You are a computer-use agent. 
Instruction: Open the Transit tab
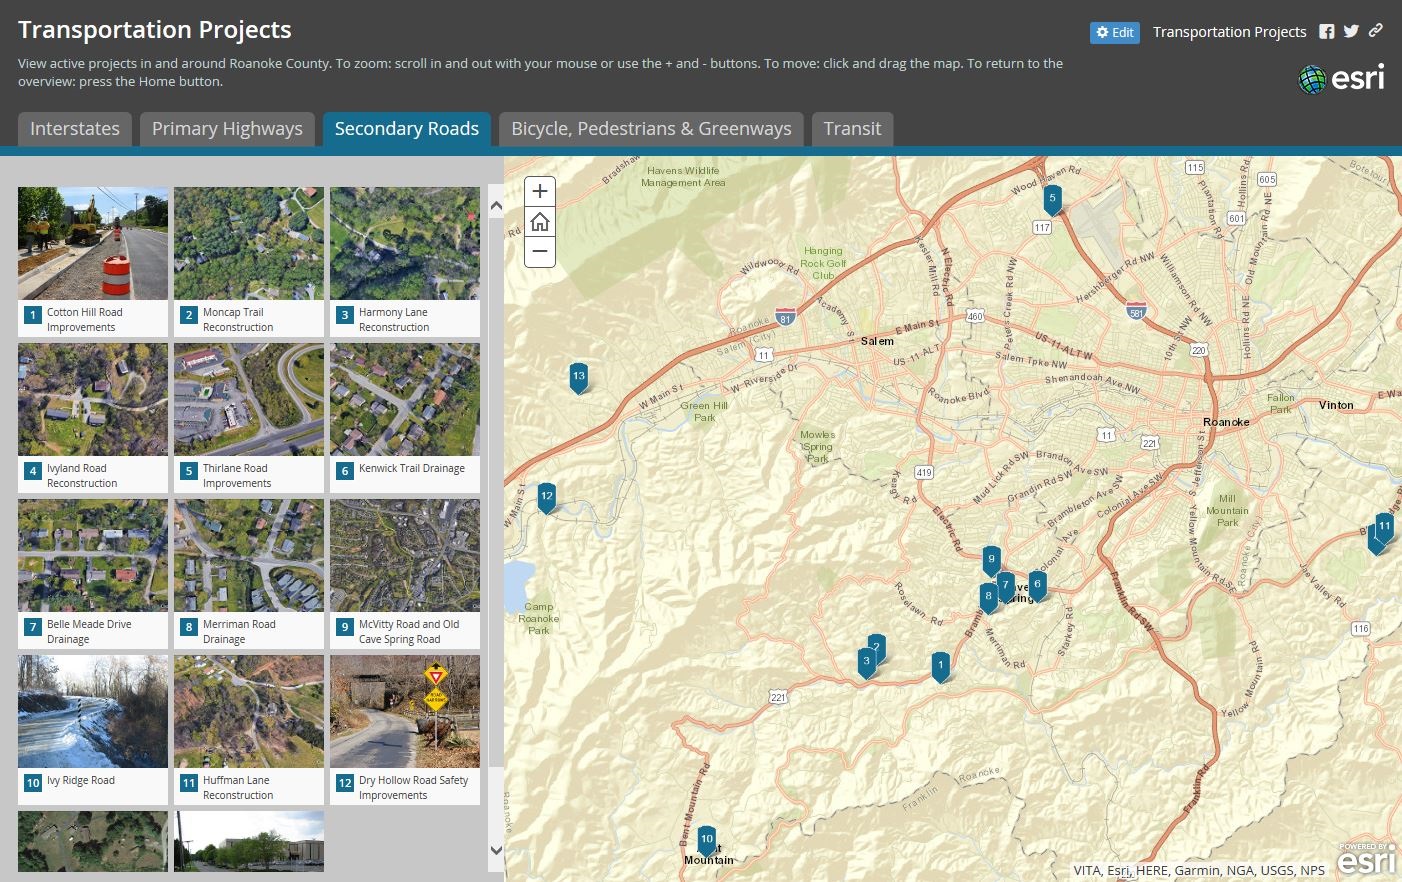pos(852,128)
